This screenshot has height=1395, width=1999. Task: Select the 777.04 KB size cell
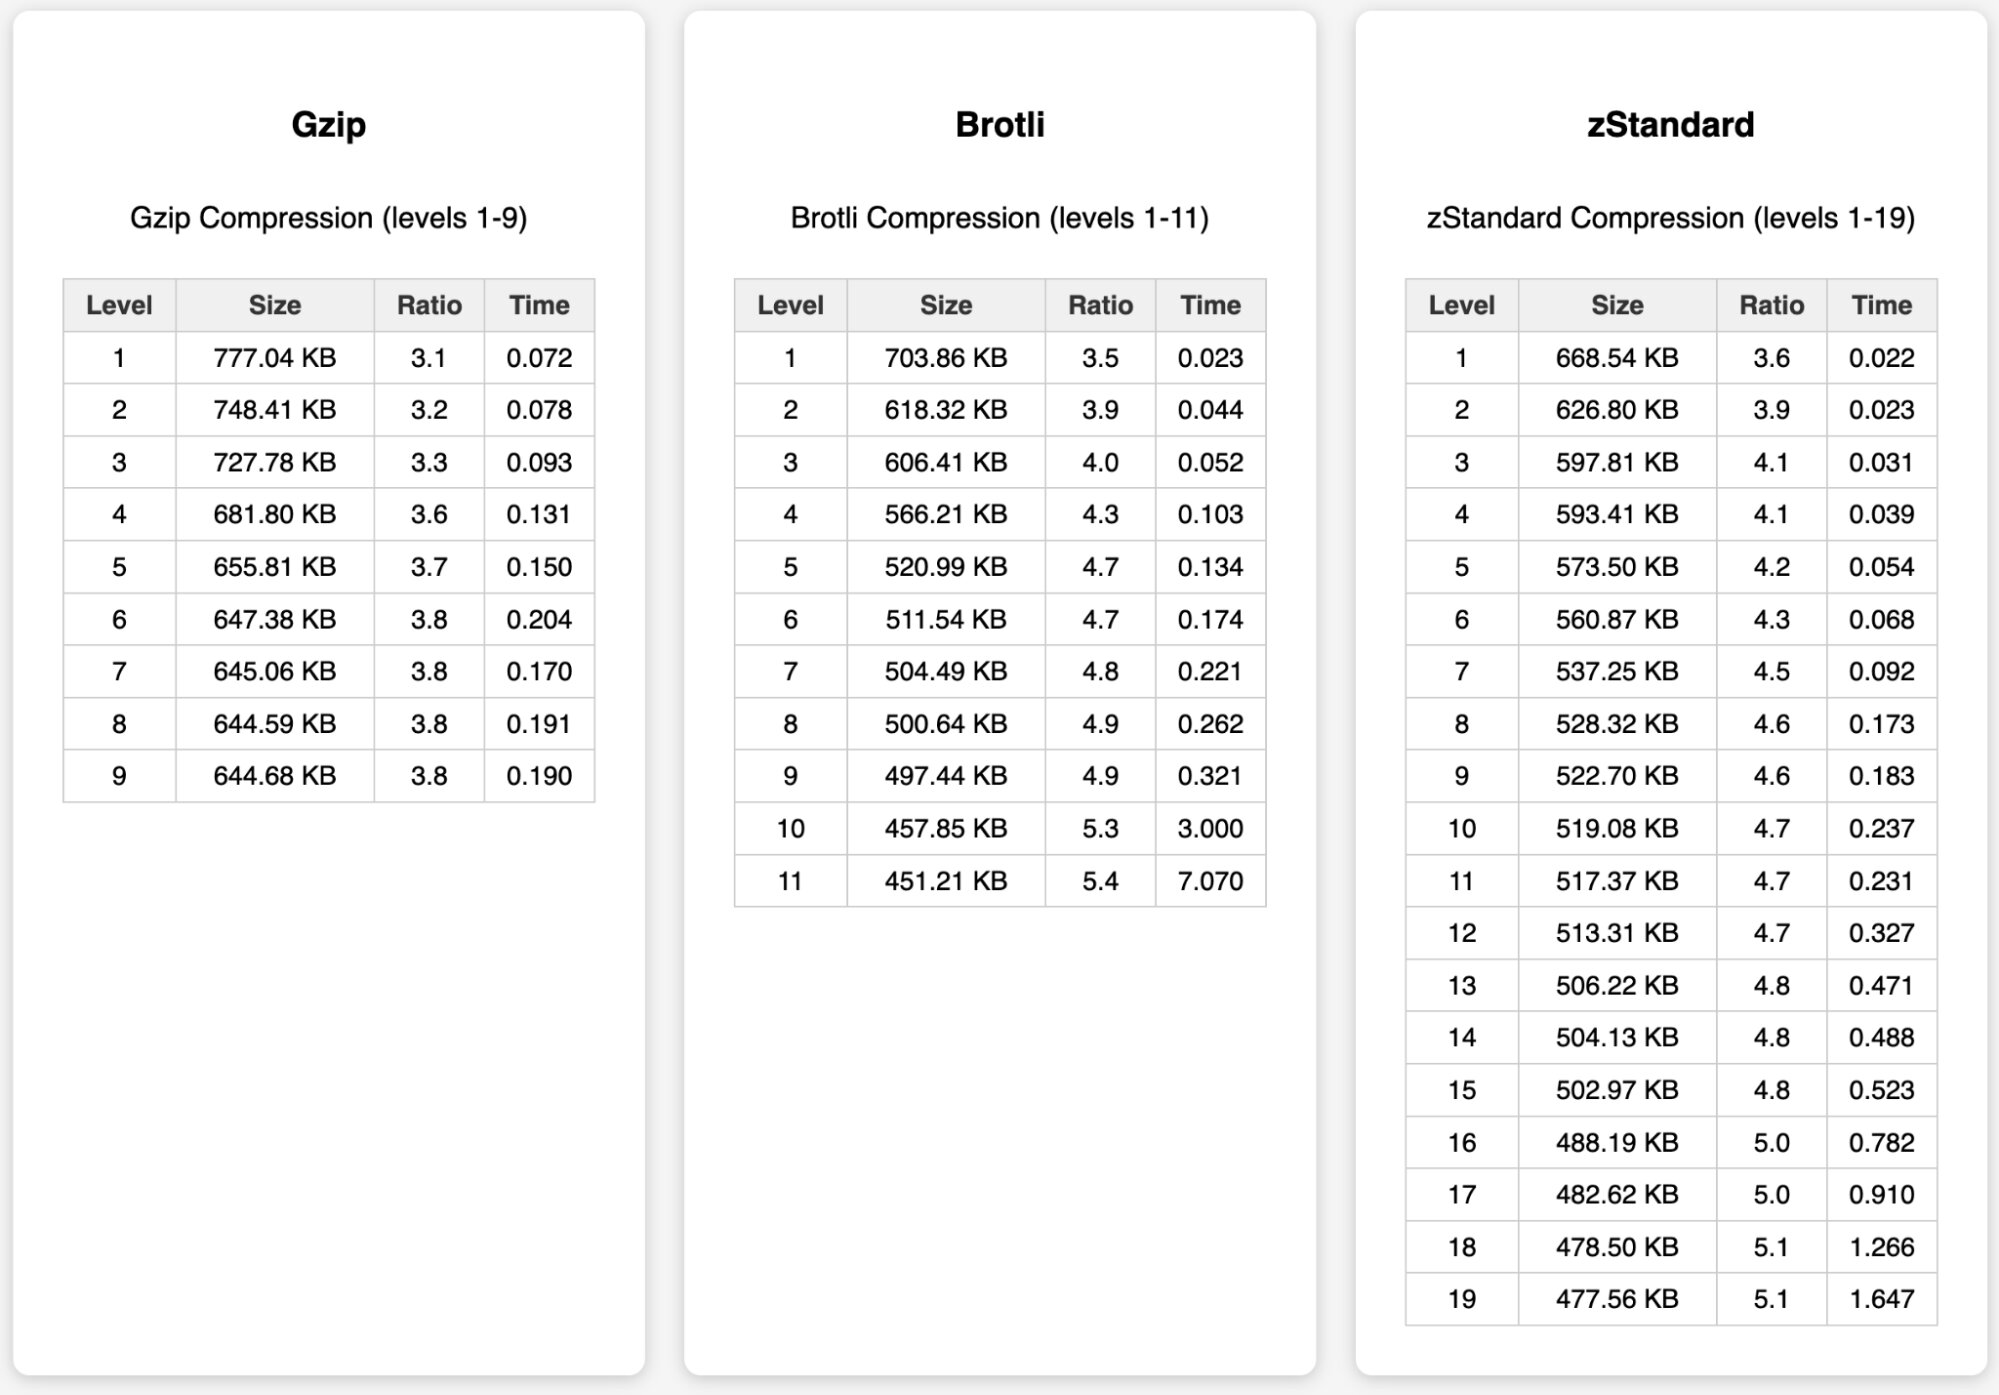pos(275,358)
